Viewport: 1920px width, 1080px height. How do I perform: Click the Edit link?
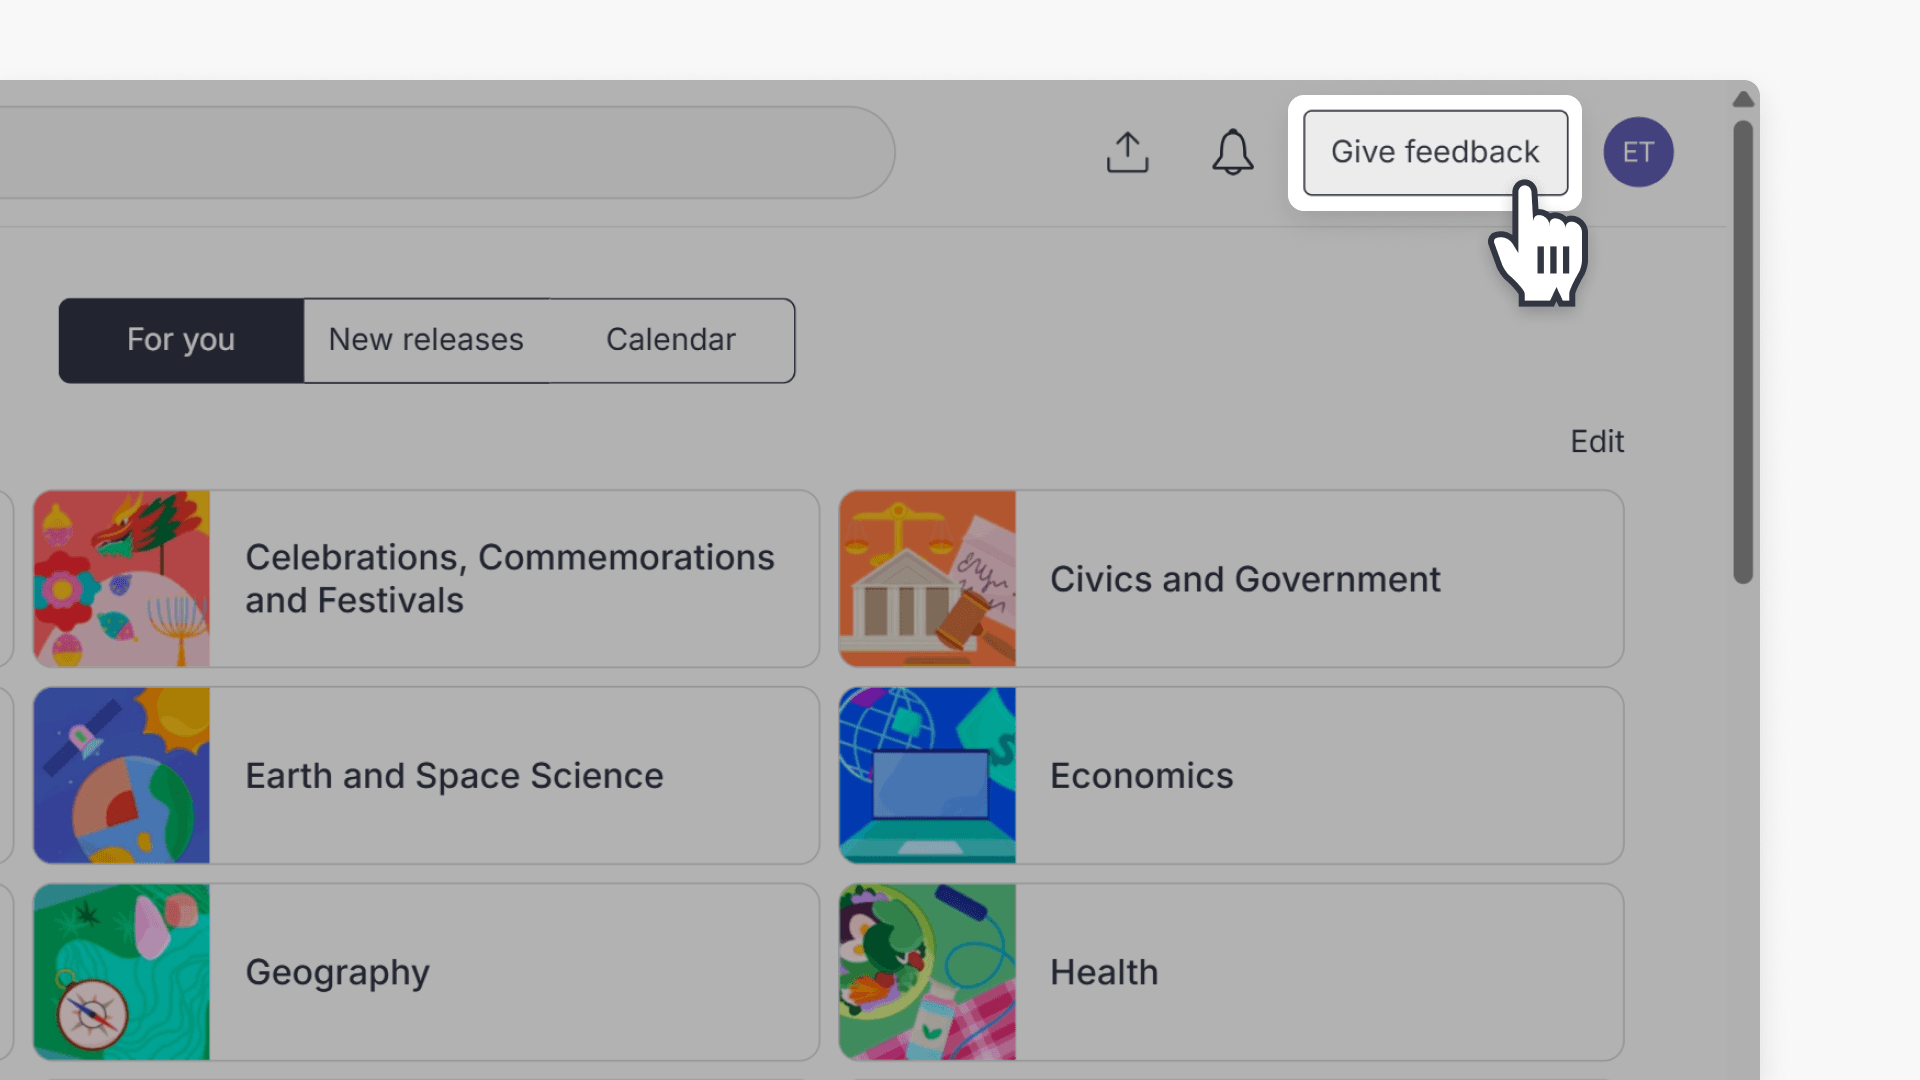coord(1596,441)
